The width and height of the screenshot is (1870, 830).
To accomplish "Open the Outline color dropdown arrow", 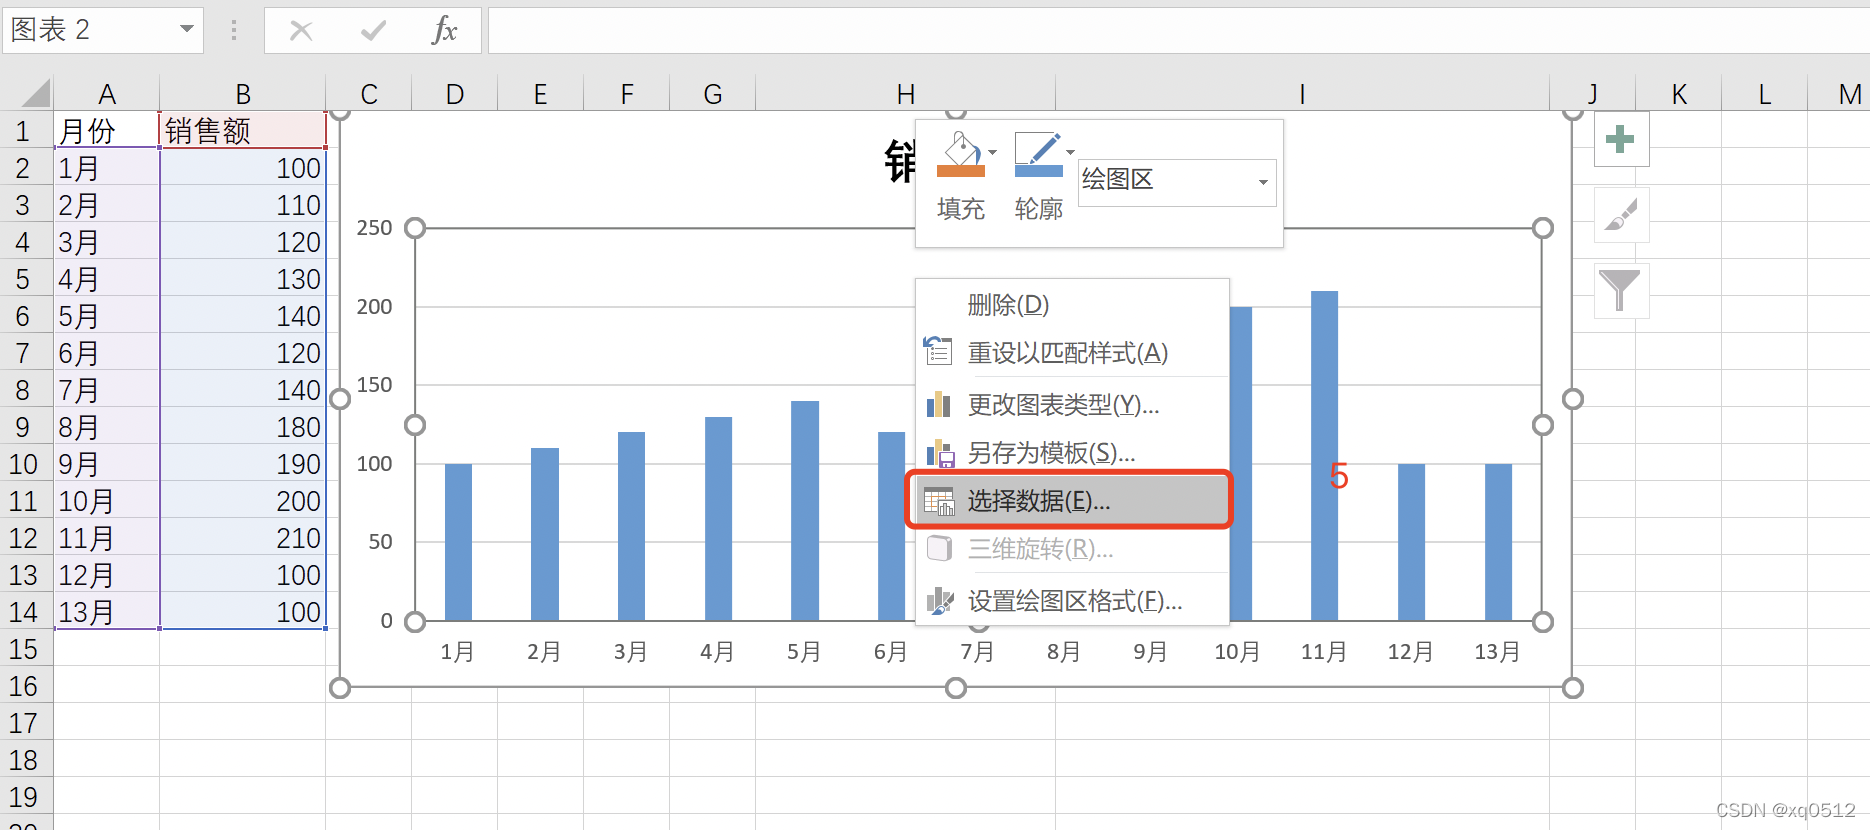I will click(x=1070, y=153).
